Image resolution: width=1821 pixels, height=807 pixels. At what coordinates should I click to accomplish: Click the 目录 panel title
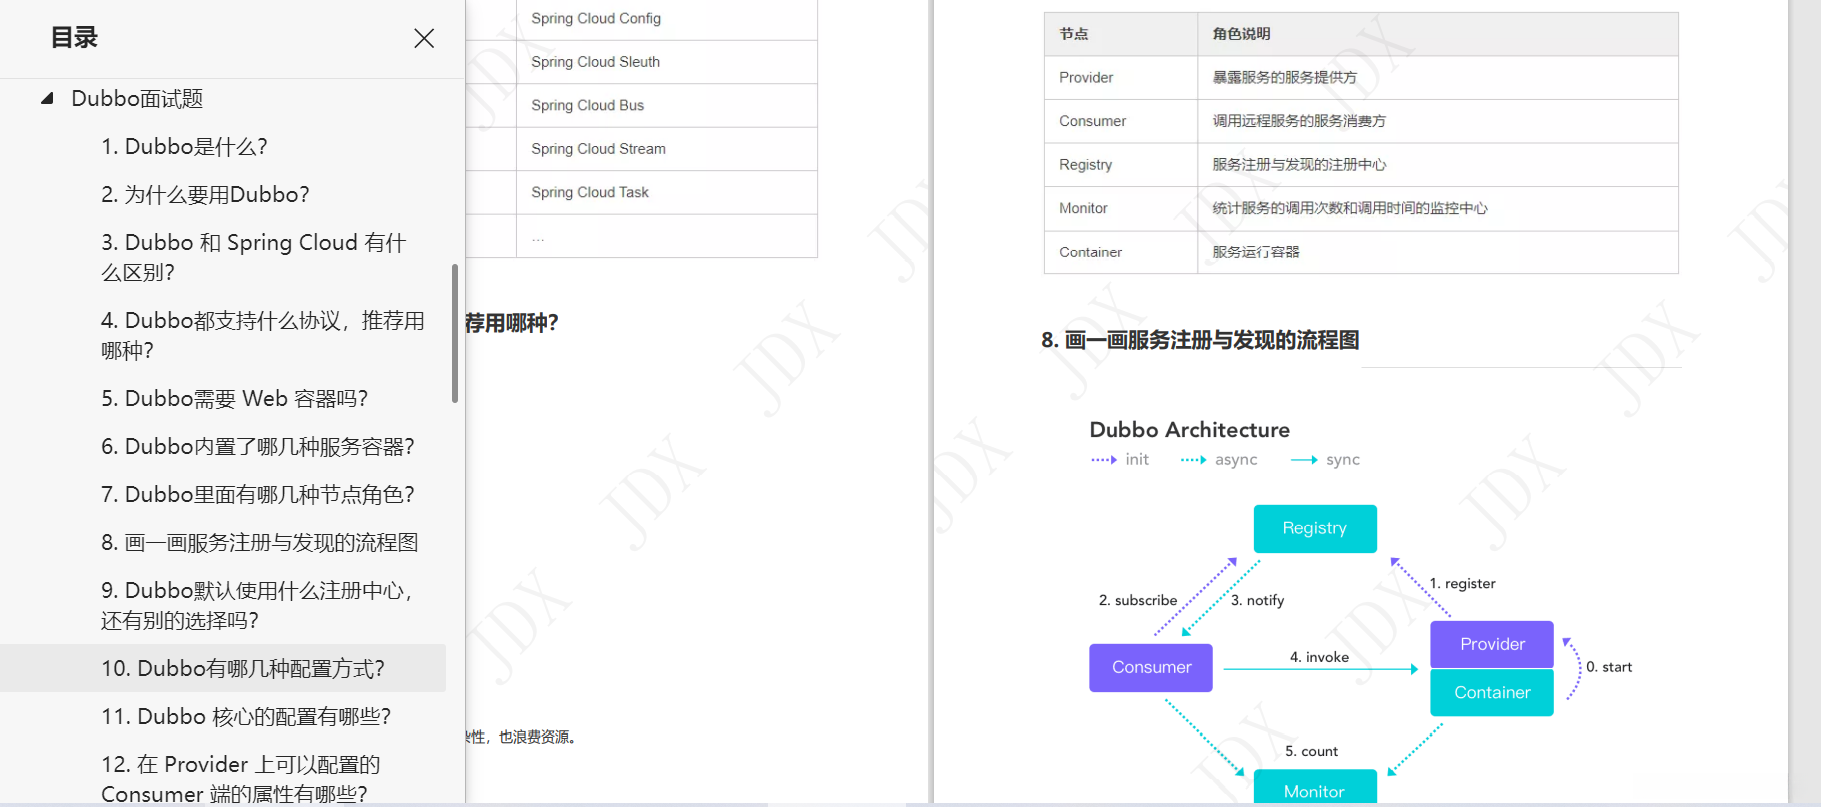point(74,38)
